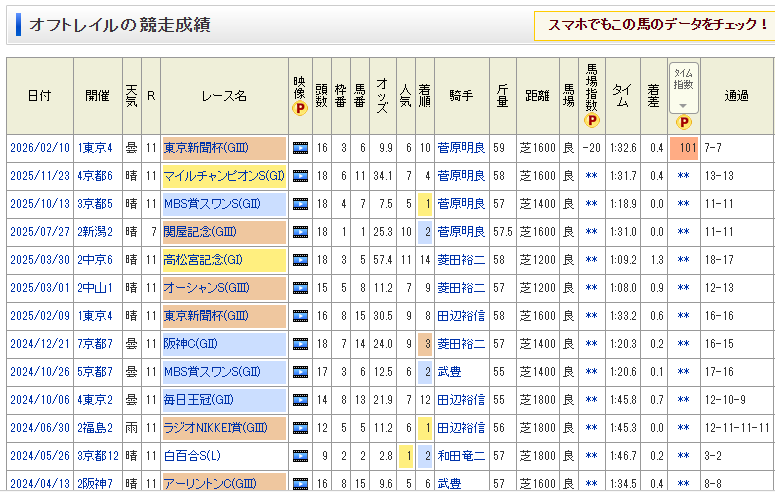
Task: Open the スマホでもこの馬のデータをチェック banner
Action: click(656, 24)
